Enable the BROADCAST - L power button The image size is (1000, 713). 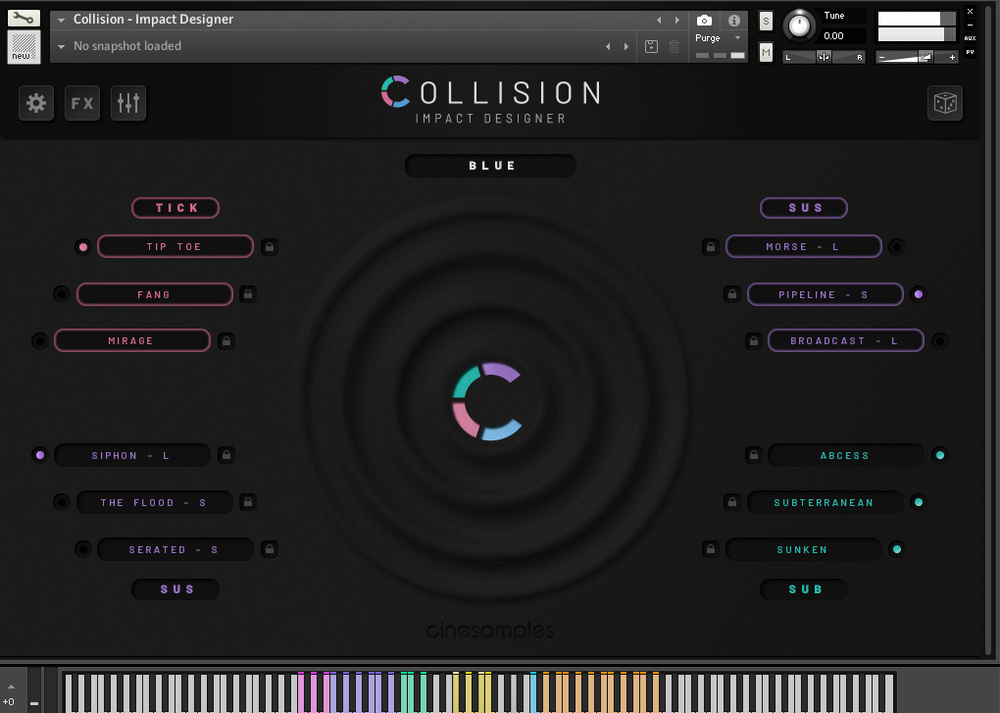pyautogui.click(x=939, y=341)
